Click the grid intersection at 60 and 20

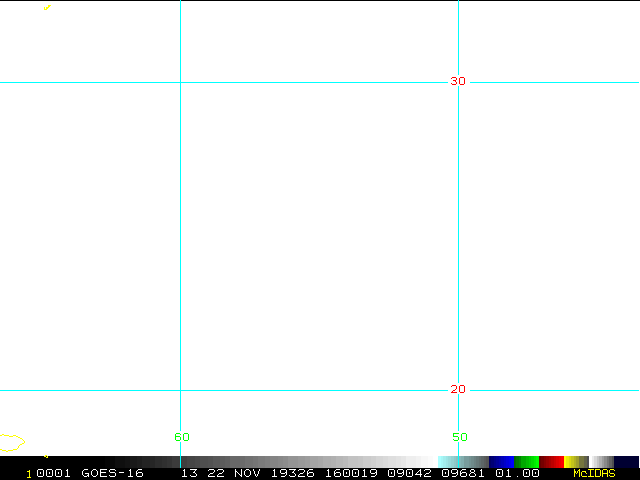(180, 390)
